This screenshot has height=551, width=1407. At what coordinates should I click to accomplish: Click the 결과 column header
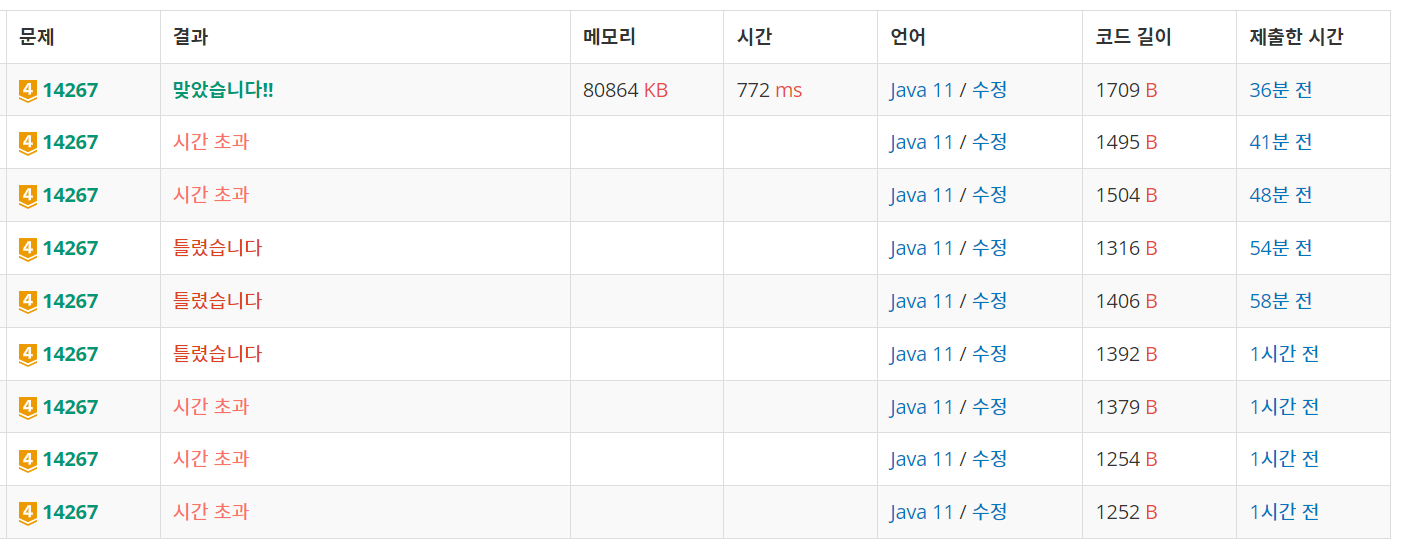(x=190, y=37)
